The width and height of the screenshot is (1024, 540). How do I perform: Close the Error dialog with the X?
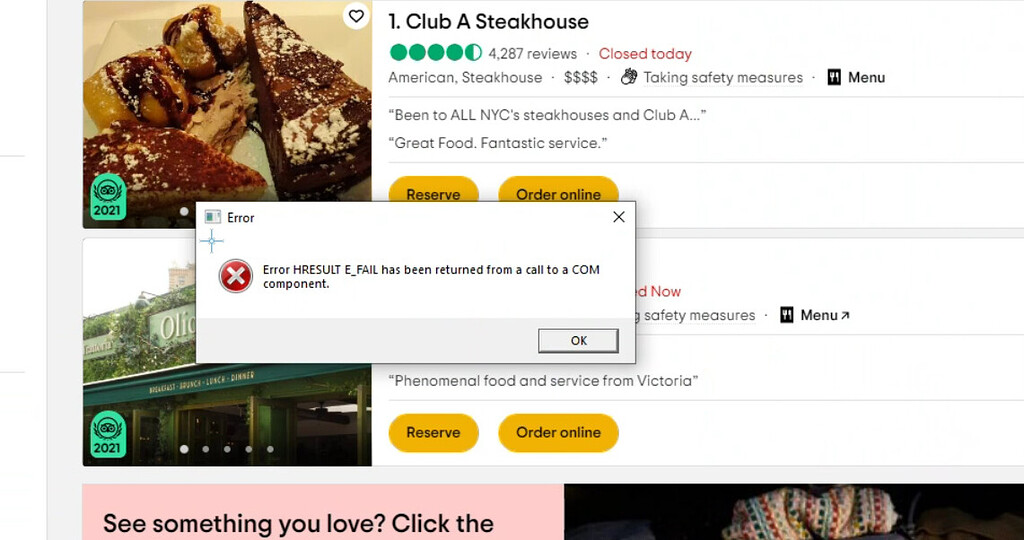[618, 217]
